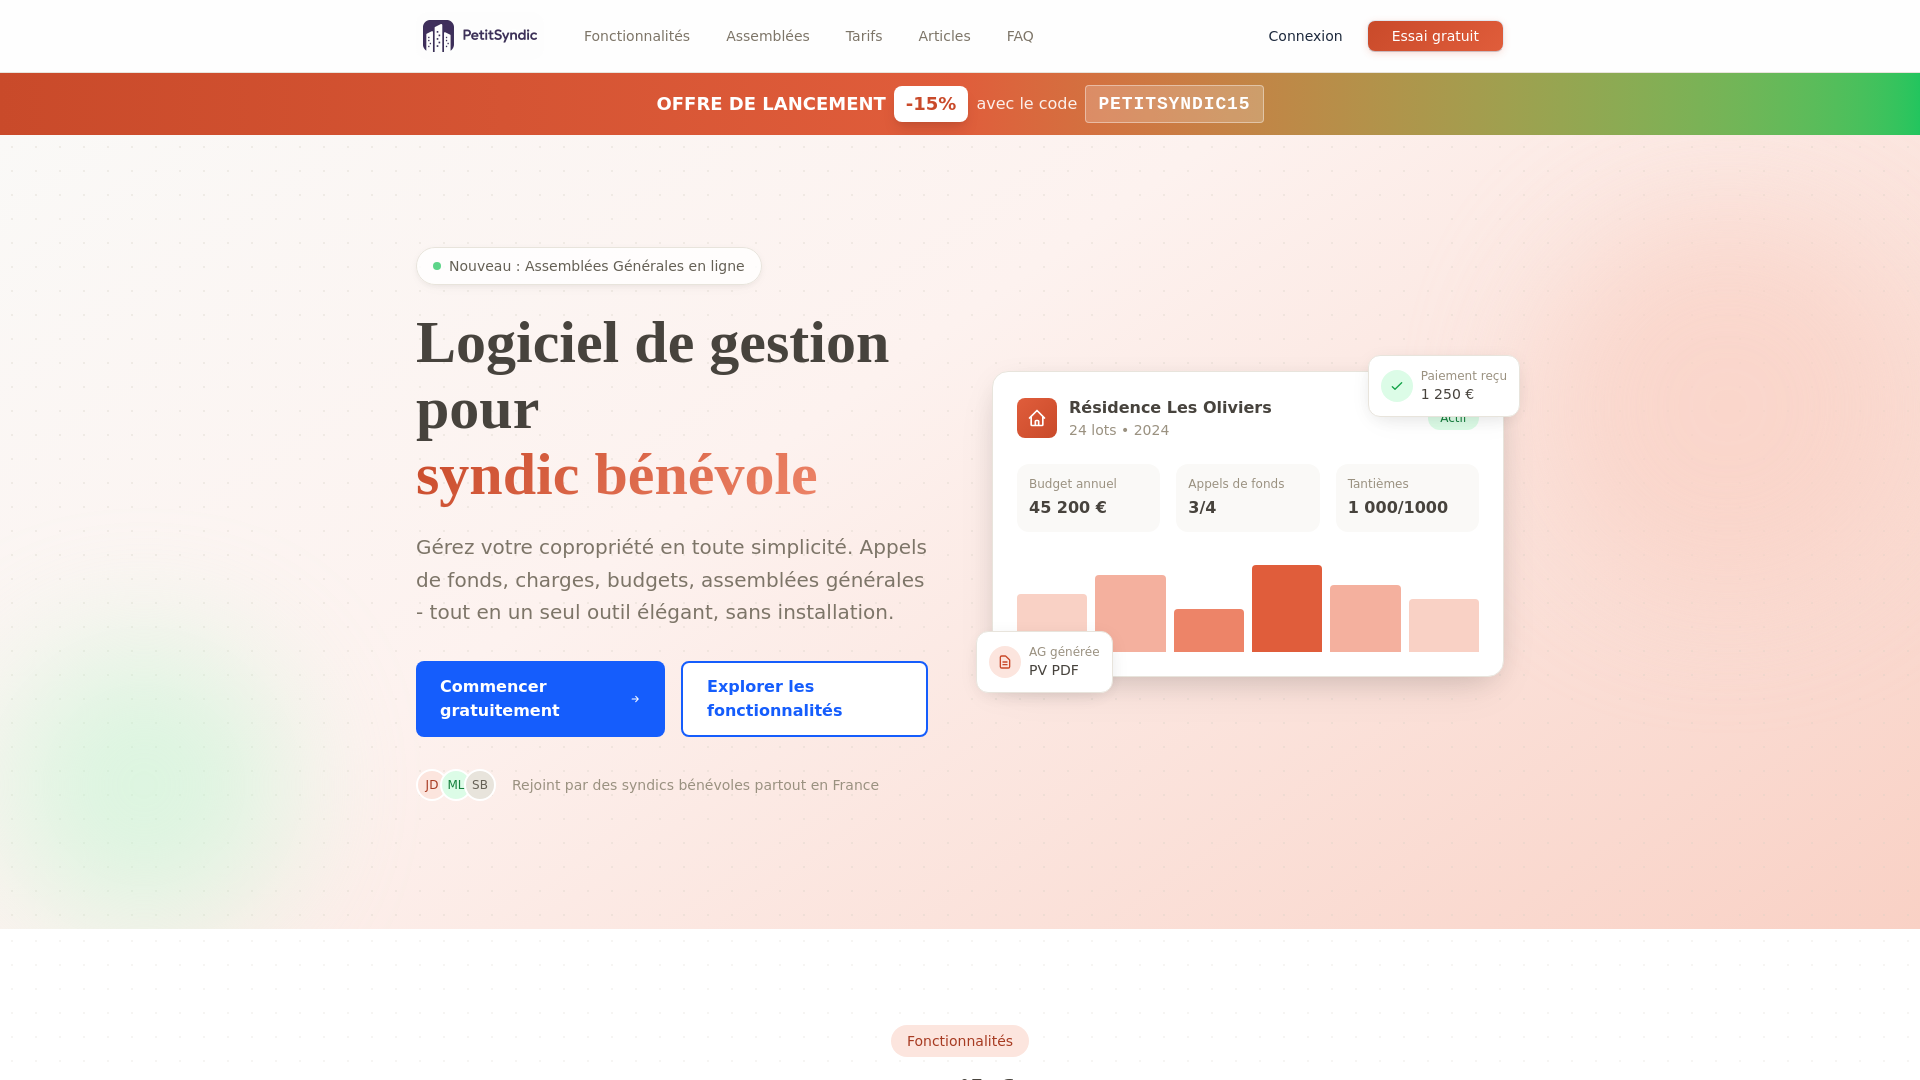This screenshot has height=1080, width=1920.
Task: Click the Appels de fonds 3/4 card
Action: point(1248,498)
